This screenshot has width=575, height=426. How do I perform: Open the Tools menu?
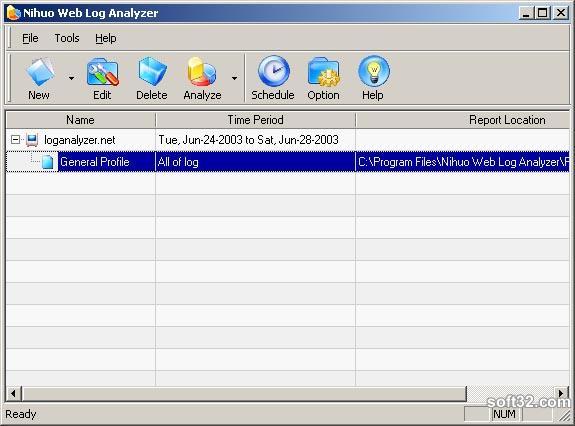[x=67, y=38]
